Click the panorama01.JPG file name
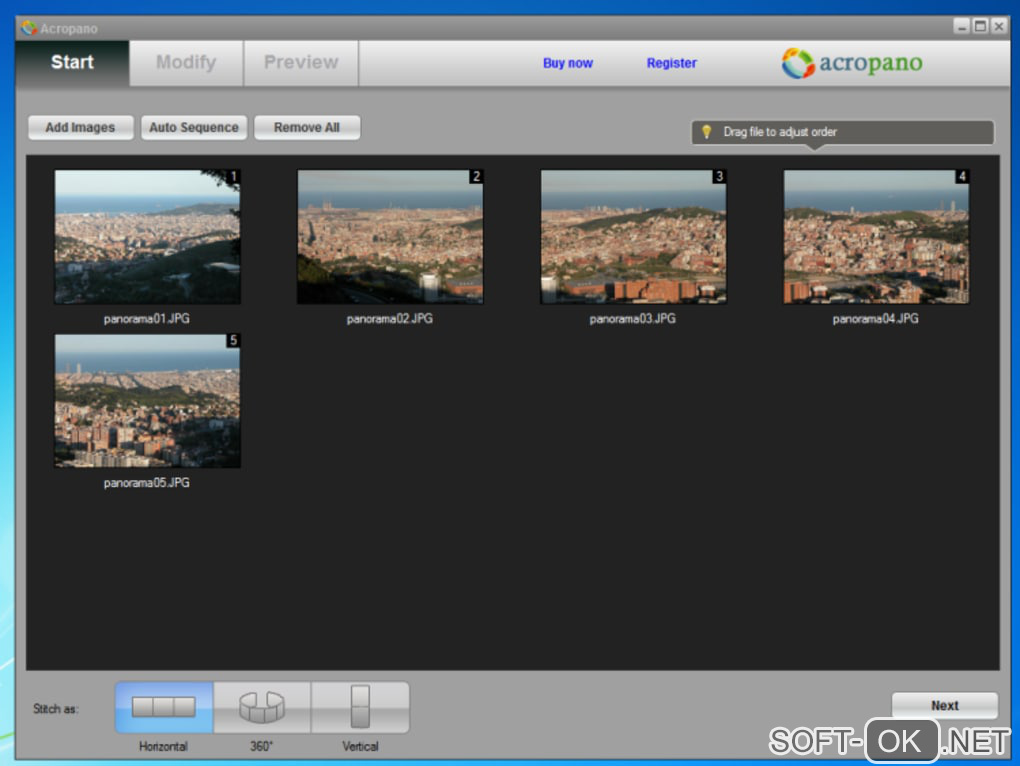Screen dimensions: 1020x766 tap(147, 319)
